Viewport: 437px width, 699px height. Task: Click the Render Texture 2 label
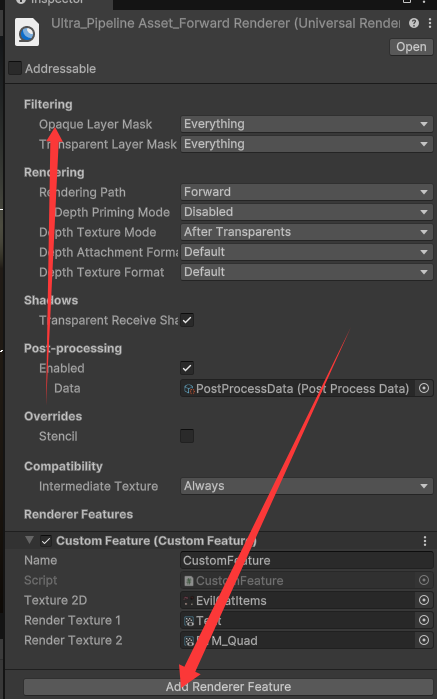pos(73,641)
